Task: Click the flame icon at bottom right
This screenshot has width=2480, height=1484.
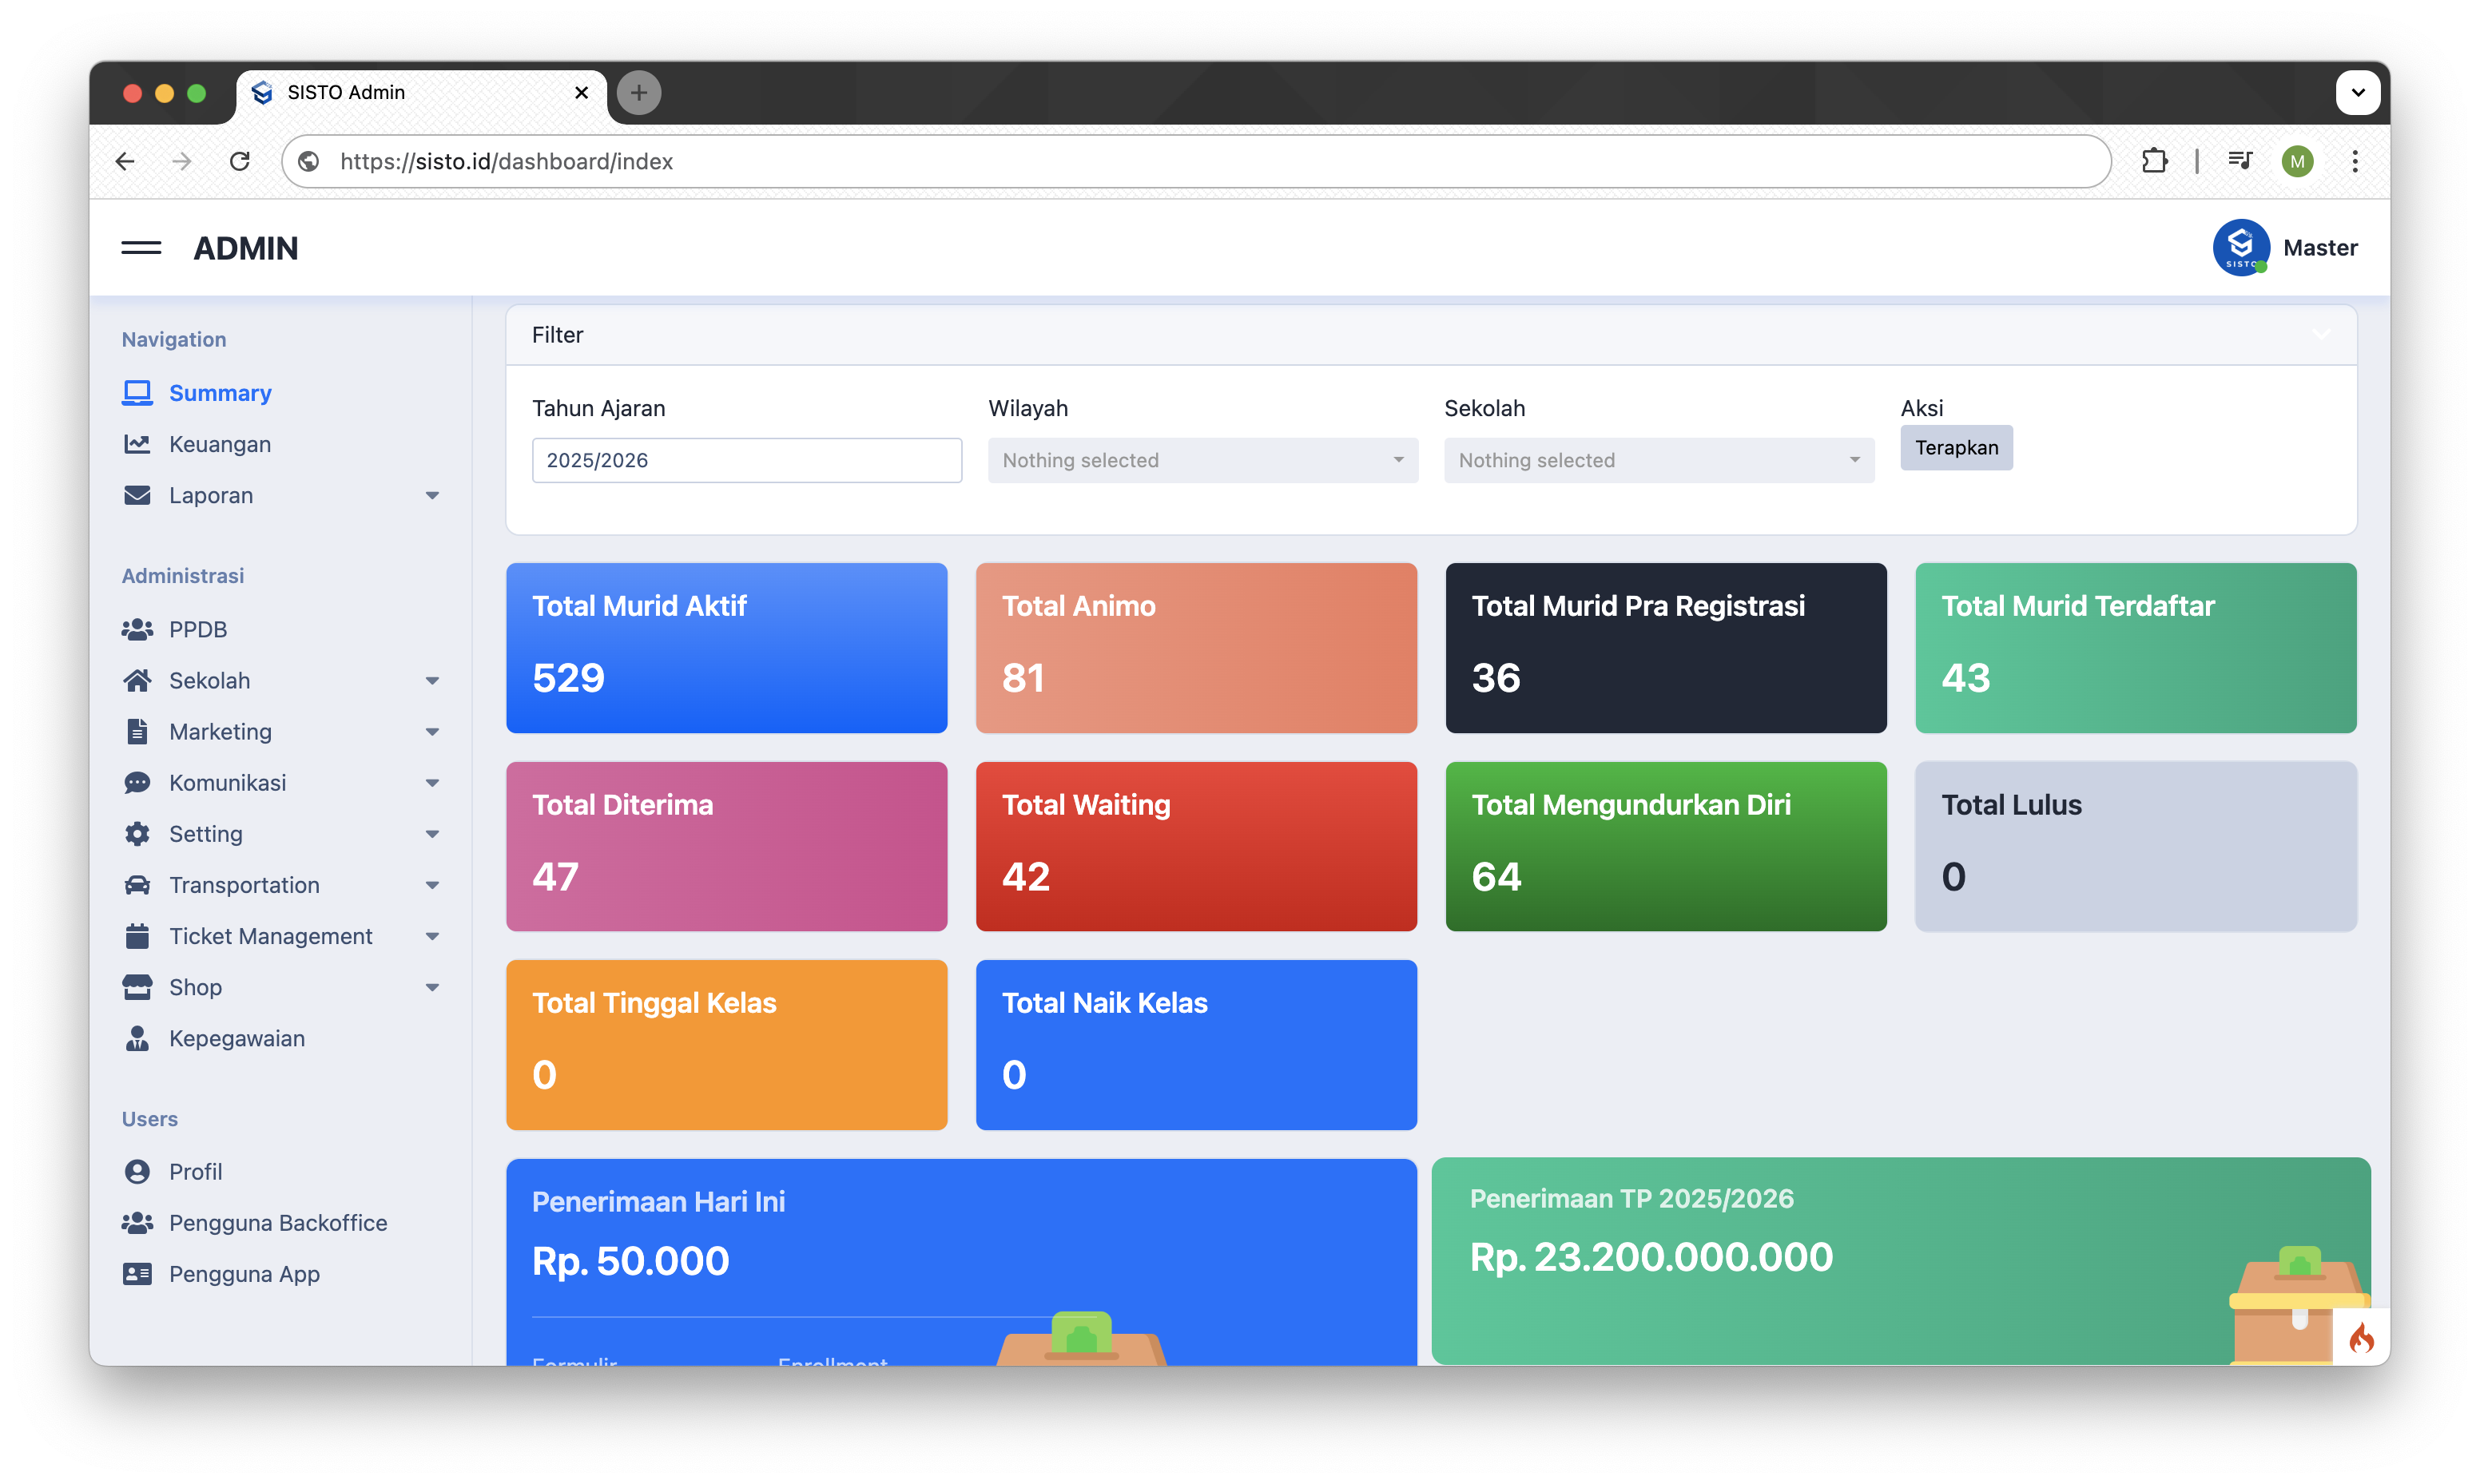Action: coord(2361,1337)
